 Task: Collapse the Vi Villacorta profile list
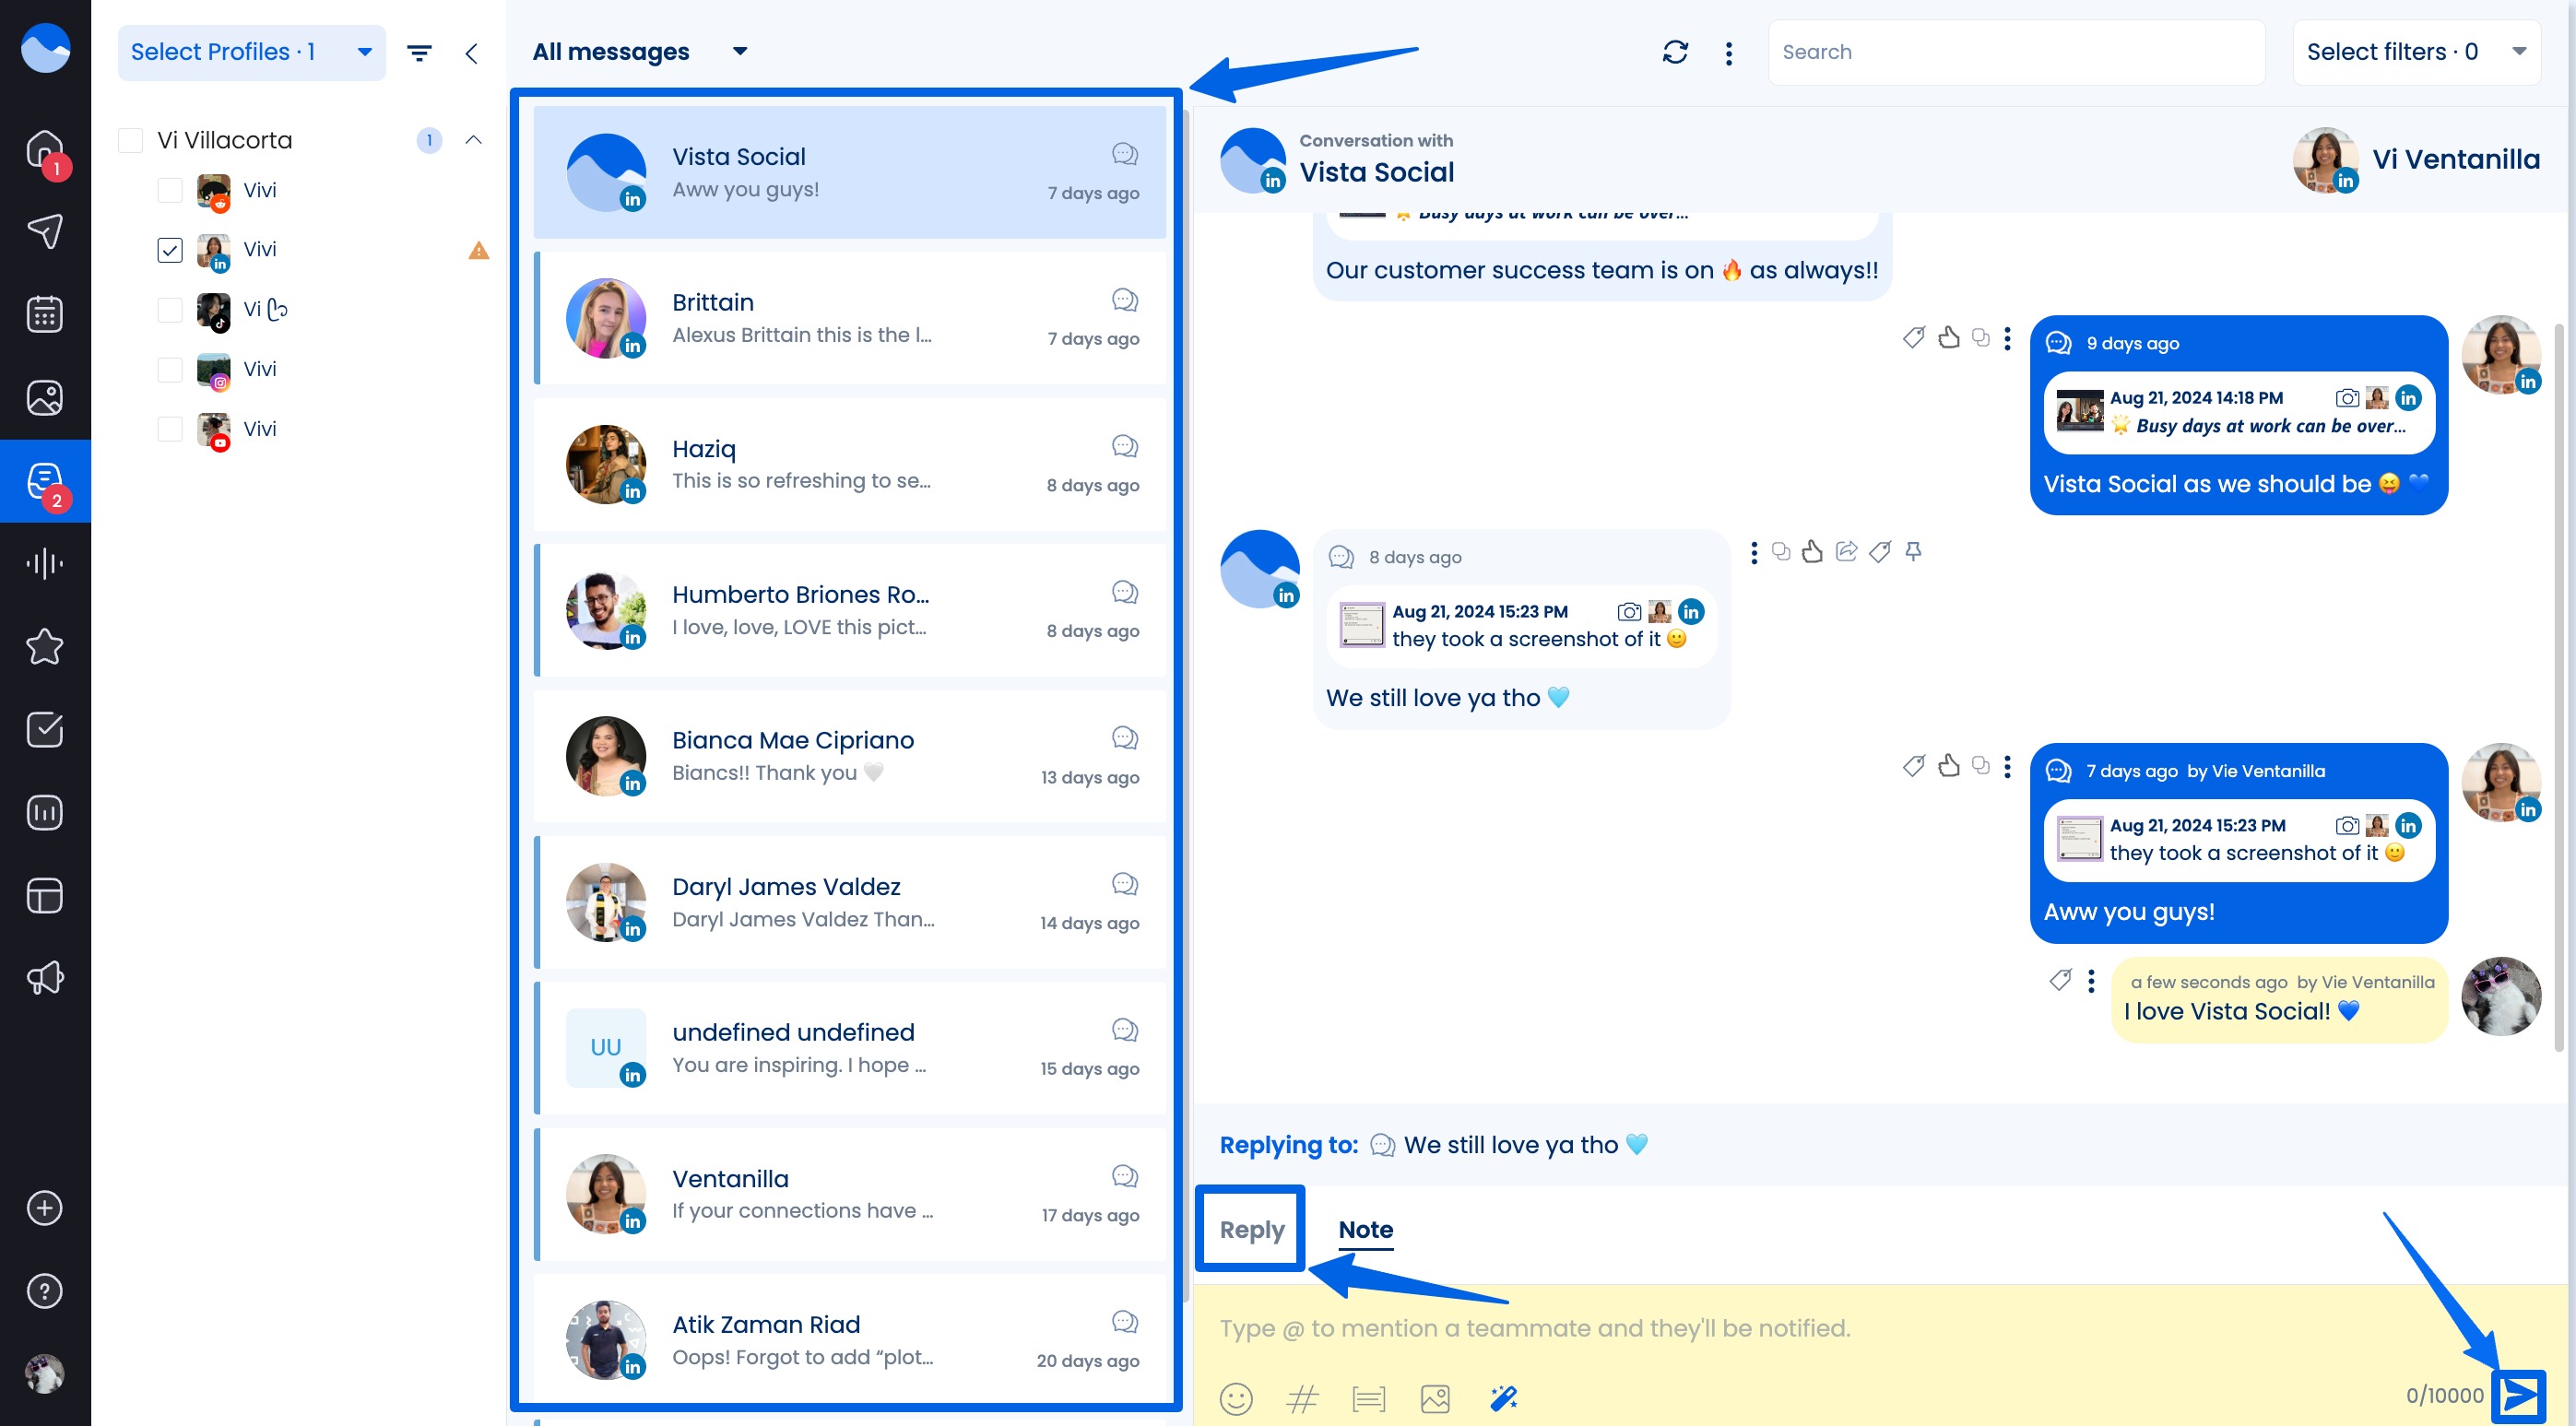(x=474, y=140)
